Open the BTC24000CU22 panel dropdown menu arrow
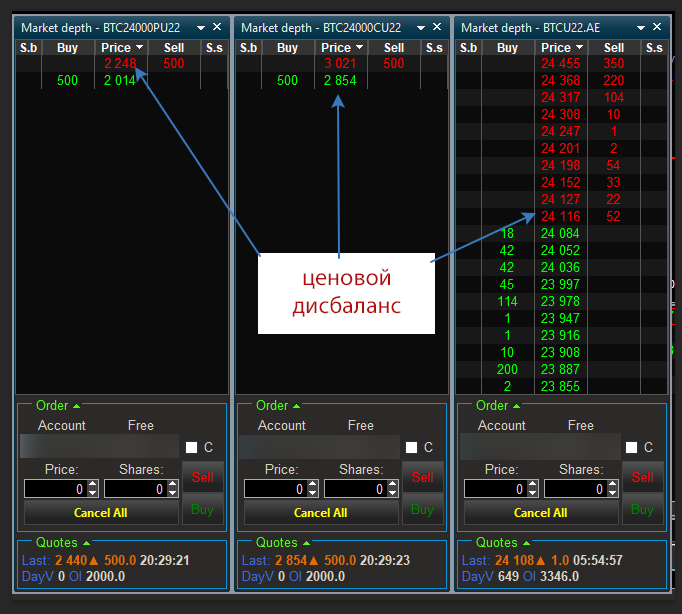The image size is (682, 614). pos(421,28)
